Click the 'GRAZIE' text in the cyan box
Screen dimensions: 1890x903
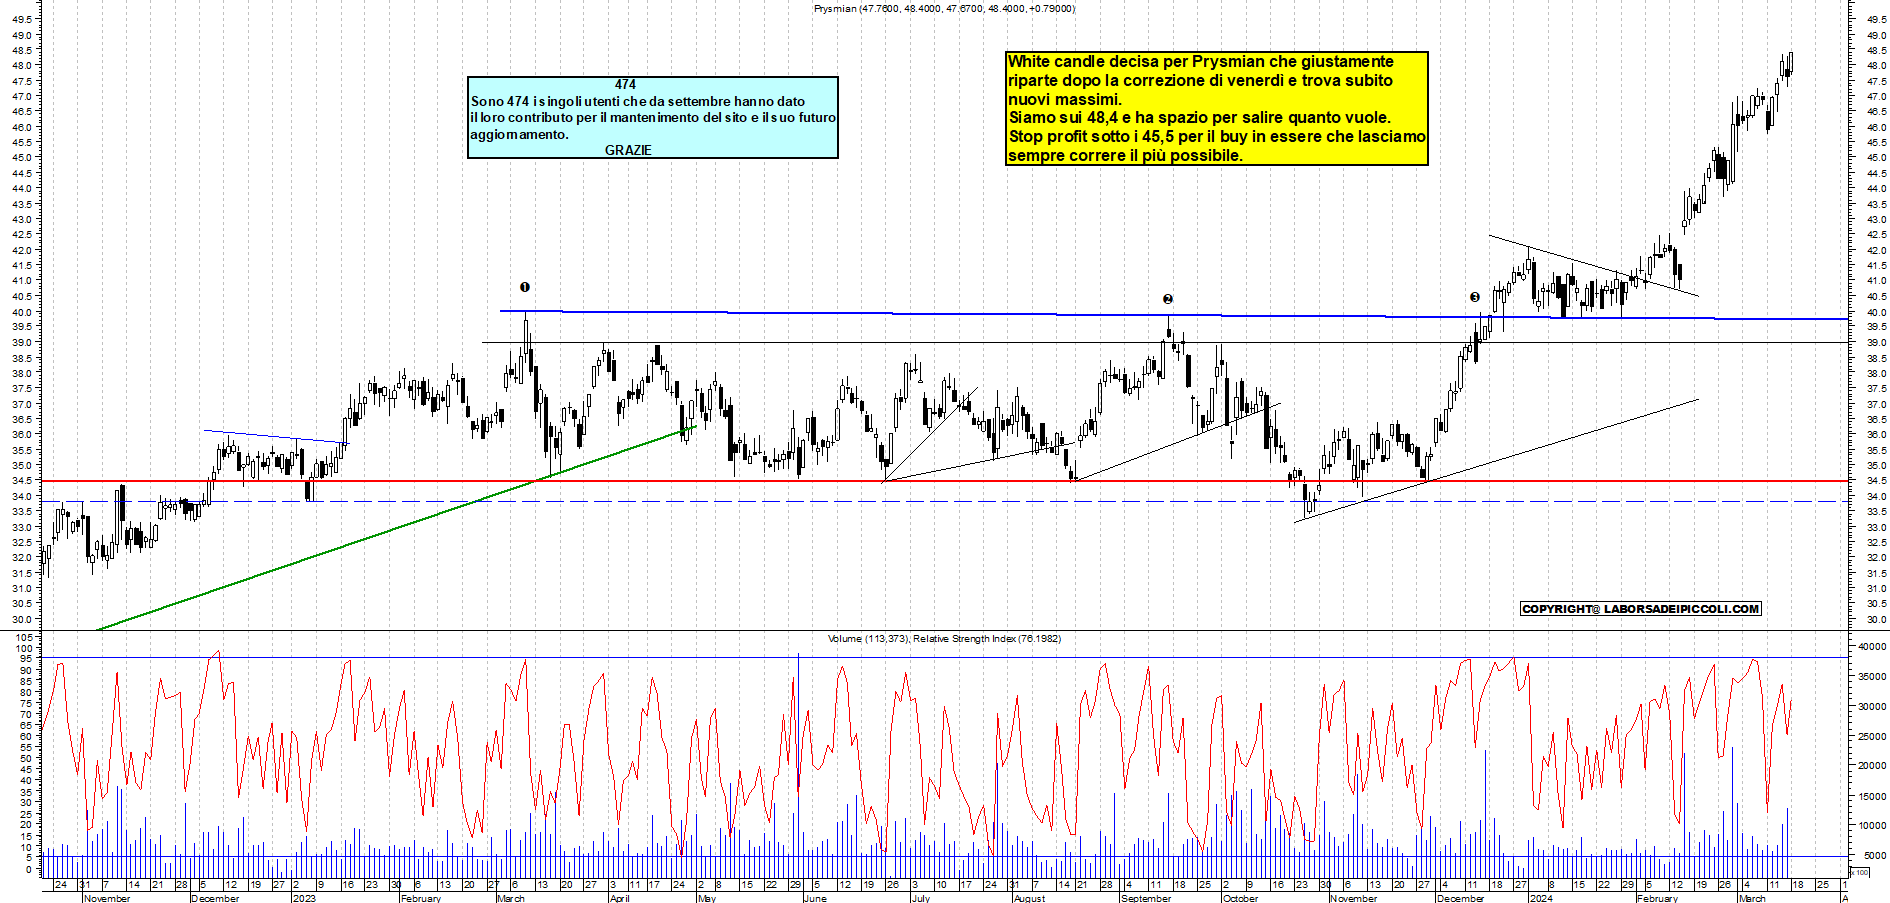[628, 150]
